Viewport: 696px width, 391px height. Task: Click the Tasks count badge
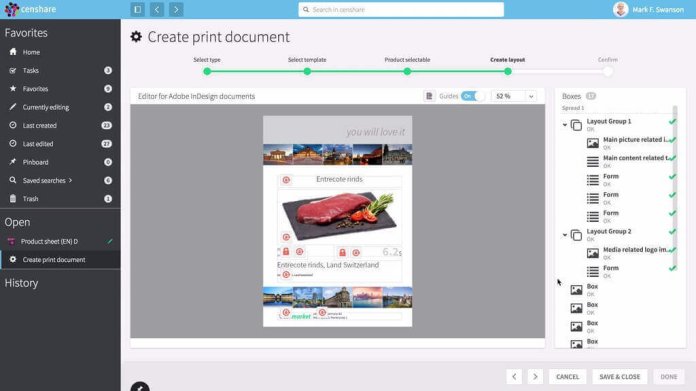[x=108, y=71]
